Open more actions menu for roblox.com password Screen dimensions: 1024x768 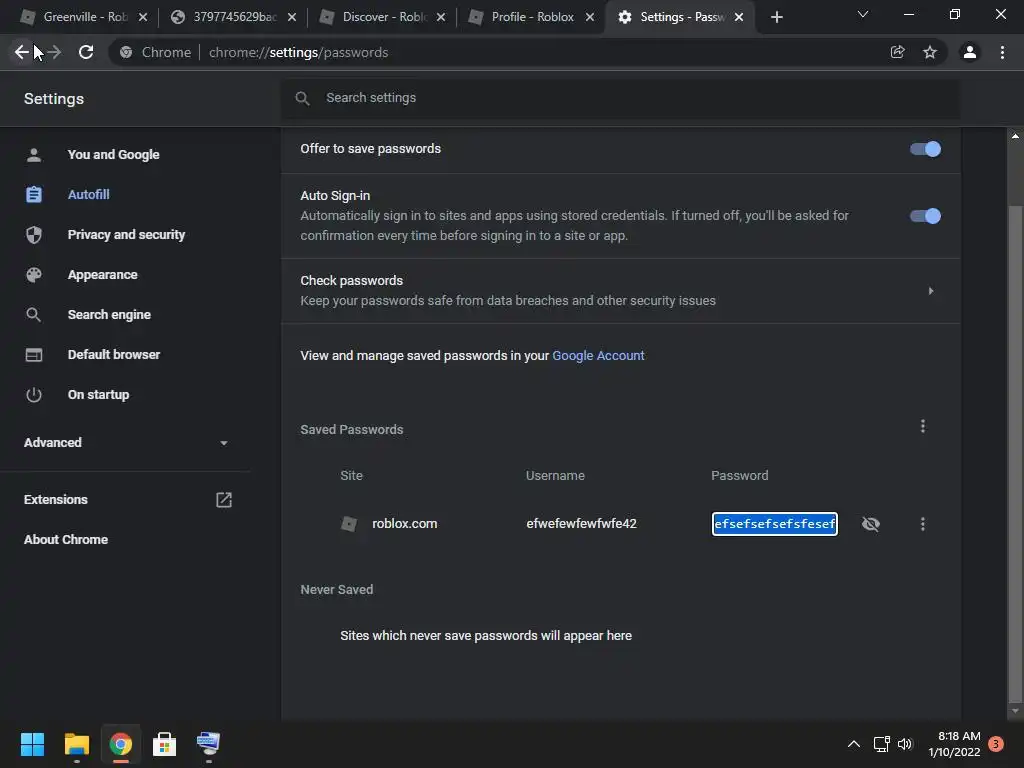pyautogui.click(x=923, y=524)
